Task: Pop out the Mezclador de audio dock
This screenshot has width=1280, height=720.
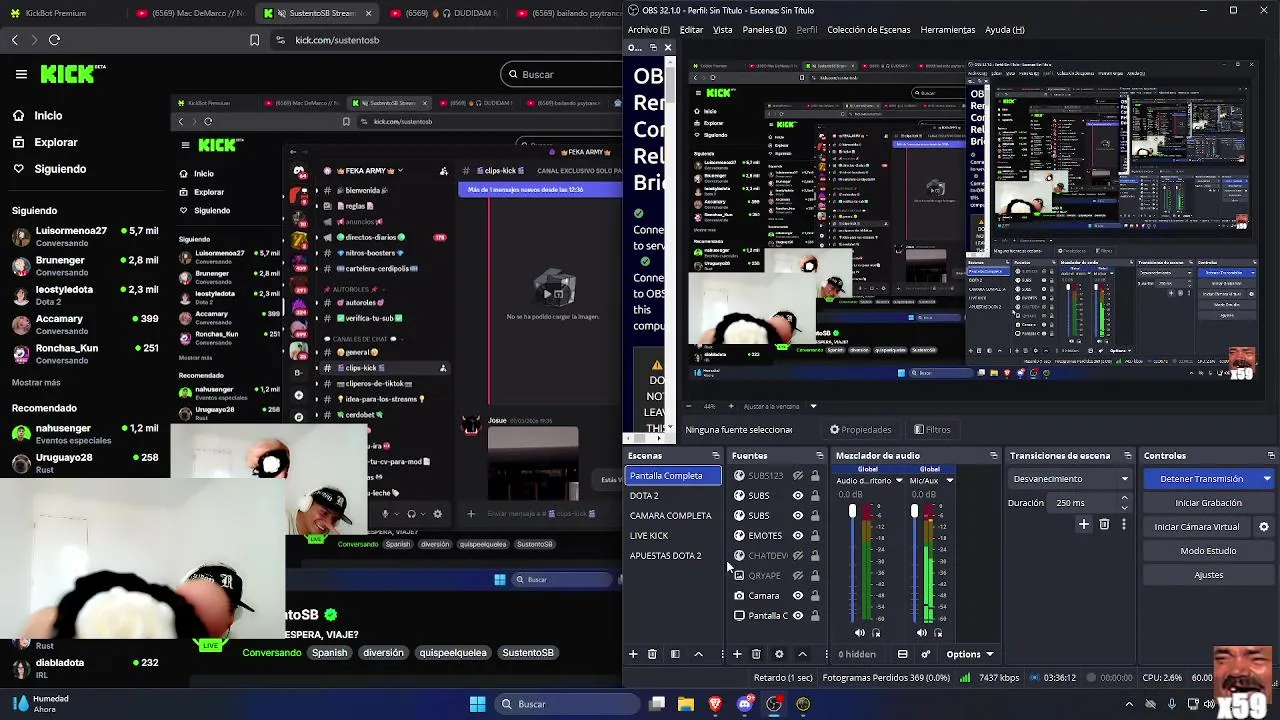Action: click(993, 456)
